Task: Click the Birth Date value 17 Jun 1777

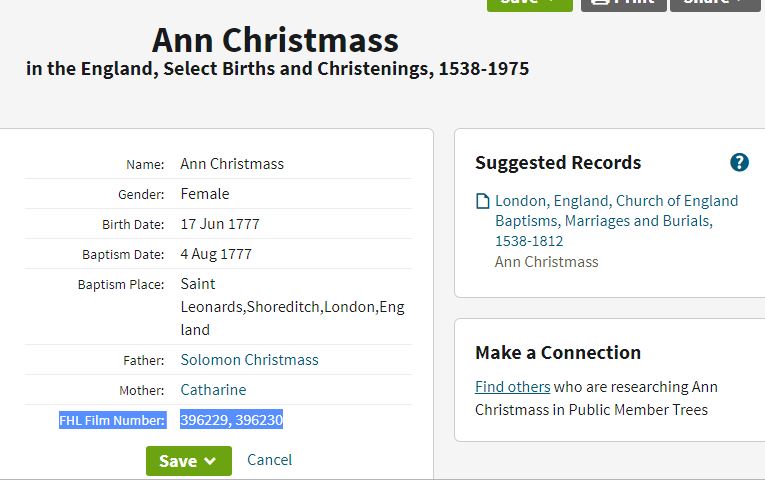Action: (220, 224)
